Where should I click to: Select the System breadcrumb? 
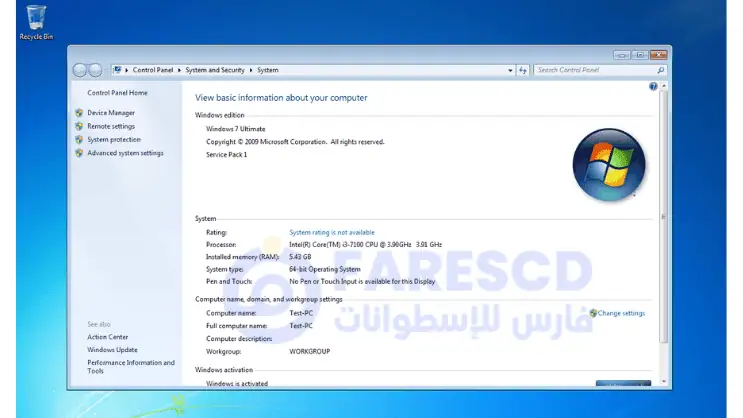point(268,70)
